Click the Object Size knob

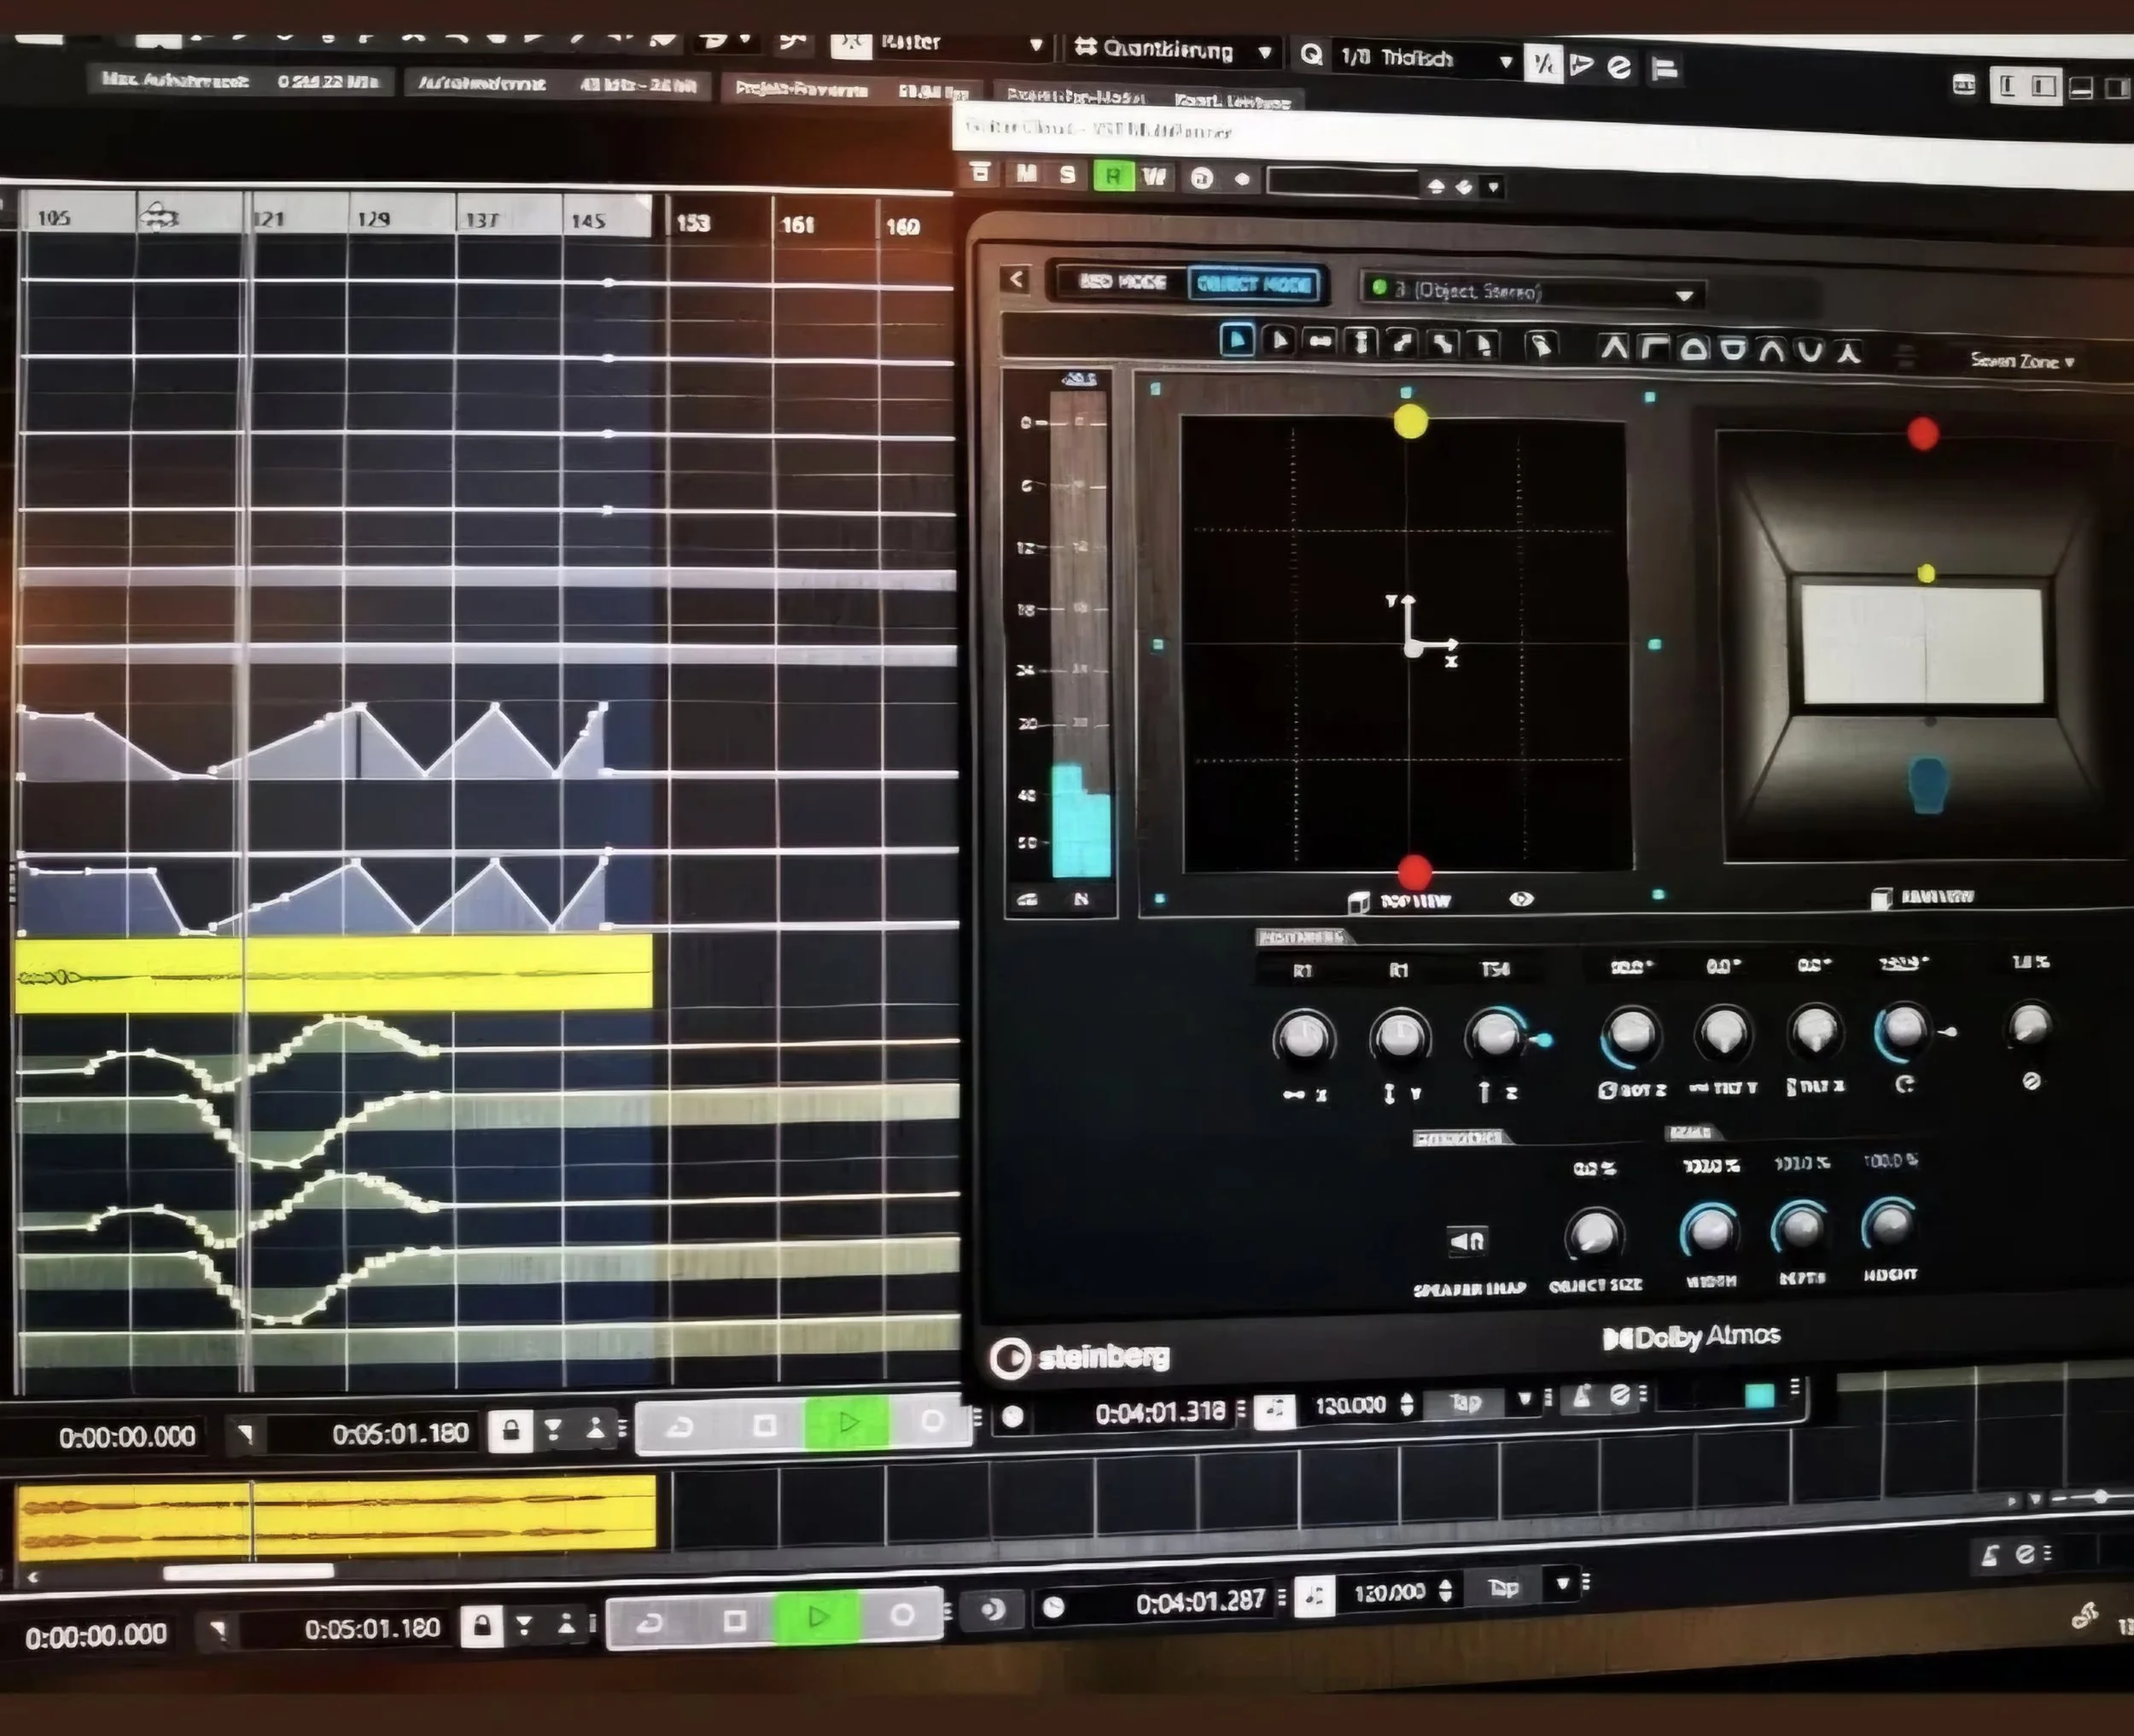tap(1594, 1234)
